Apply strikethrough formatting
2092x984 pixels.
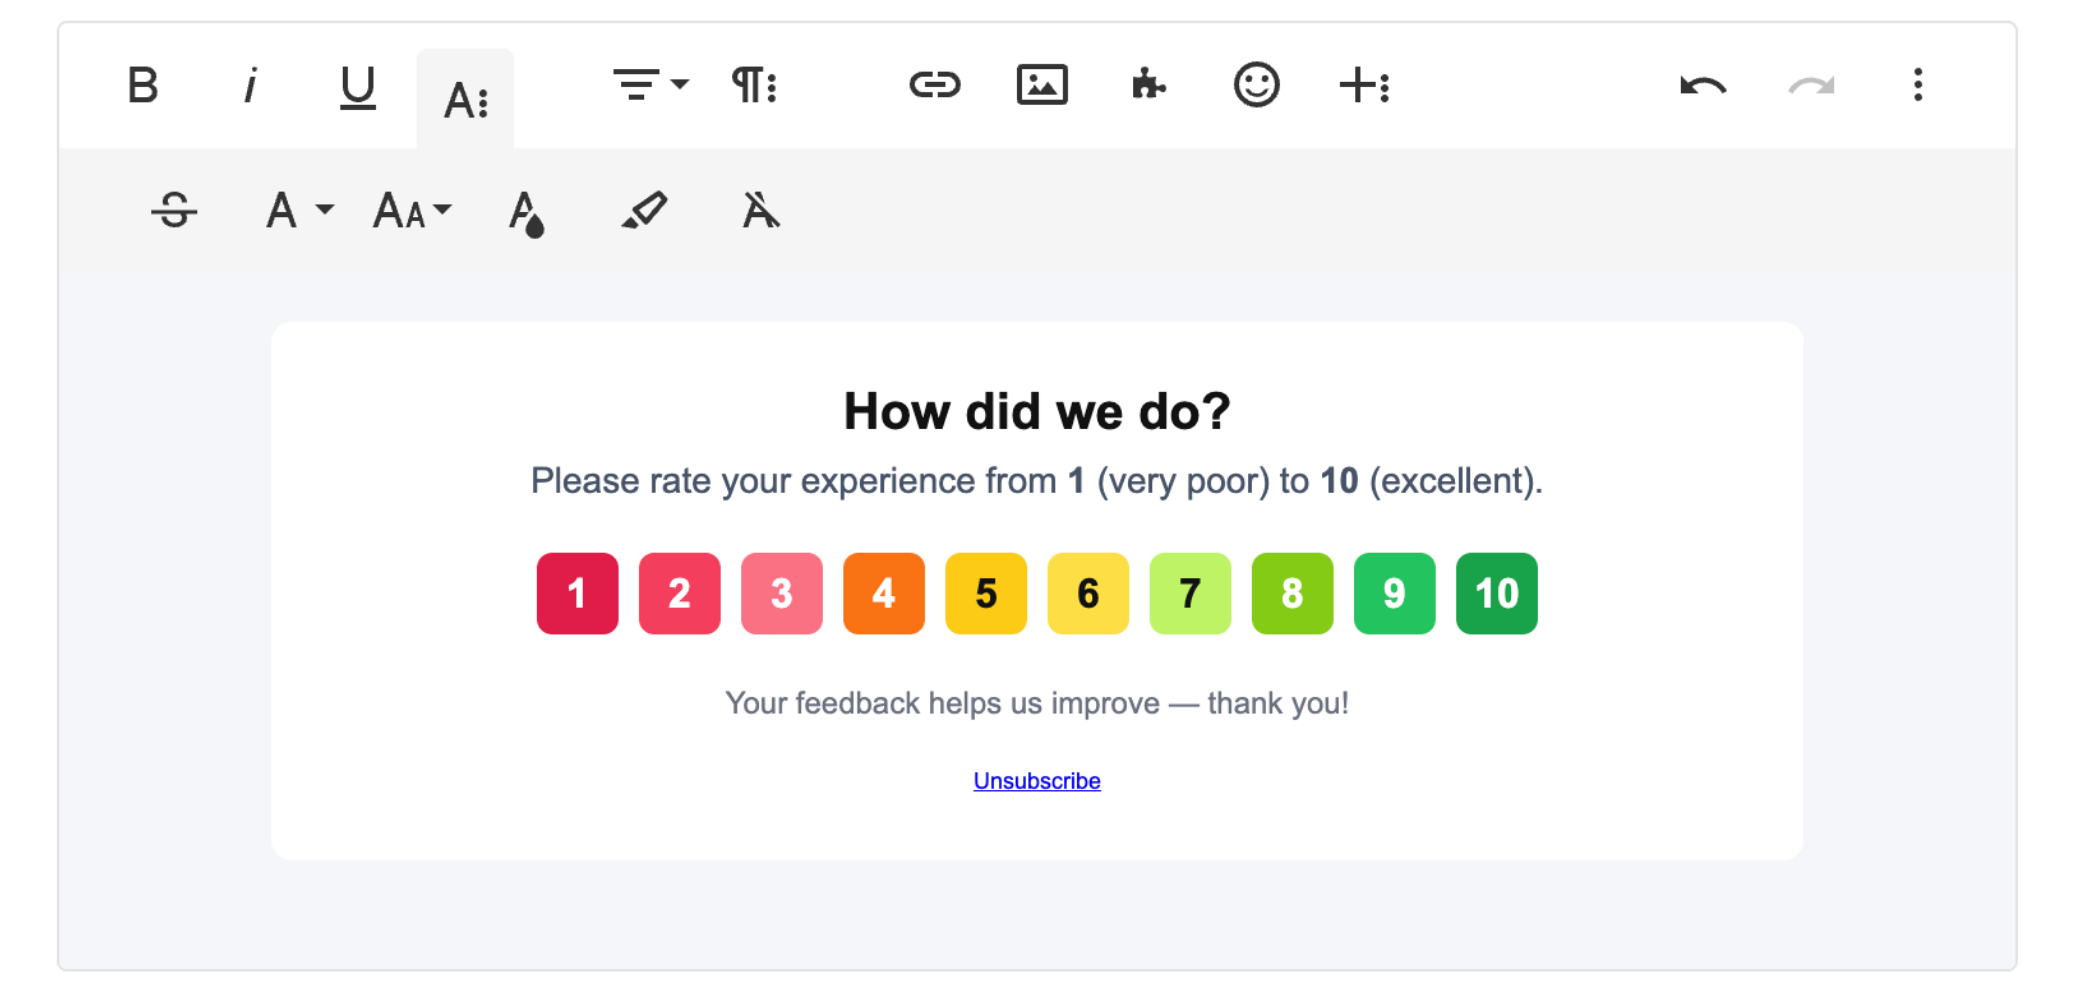coord(174,211)
